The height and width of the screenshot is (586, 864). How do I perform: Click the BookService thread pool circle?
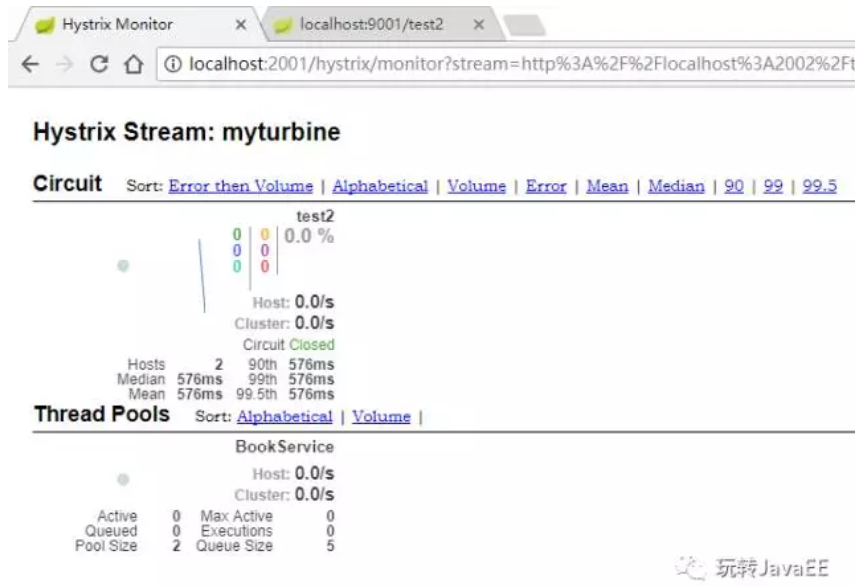(124, 478)
